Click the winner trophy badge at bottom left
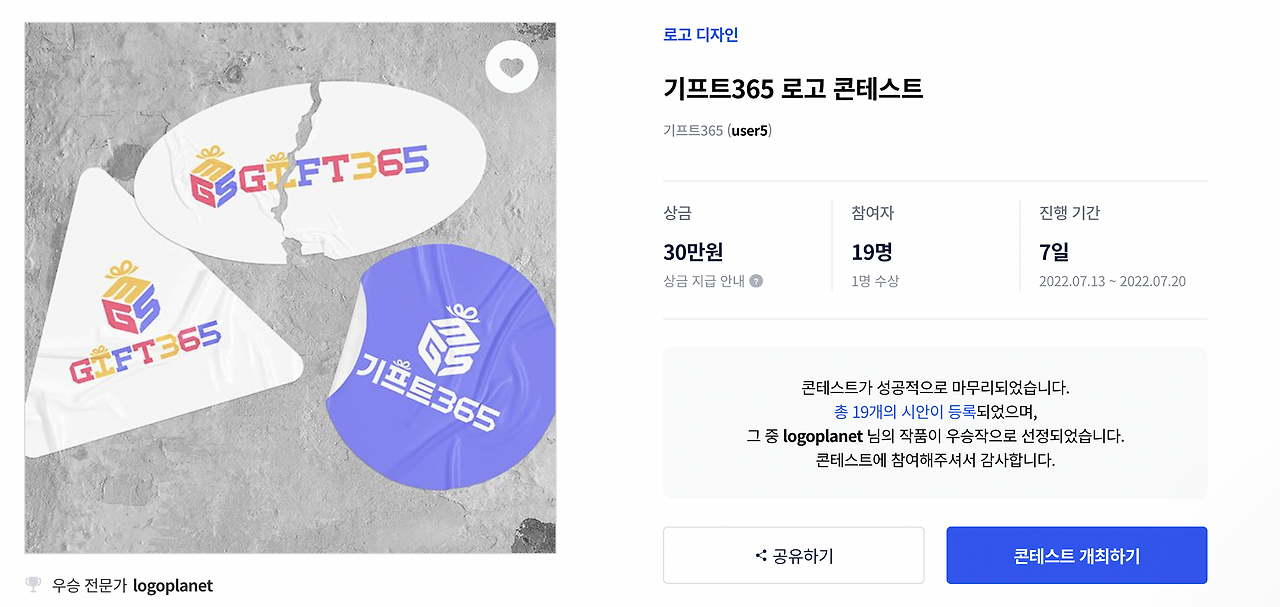Image resolution: width=1280 pixels, height=607 pixels. point(32,585)
